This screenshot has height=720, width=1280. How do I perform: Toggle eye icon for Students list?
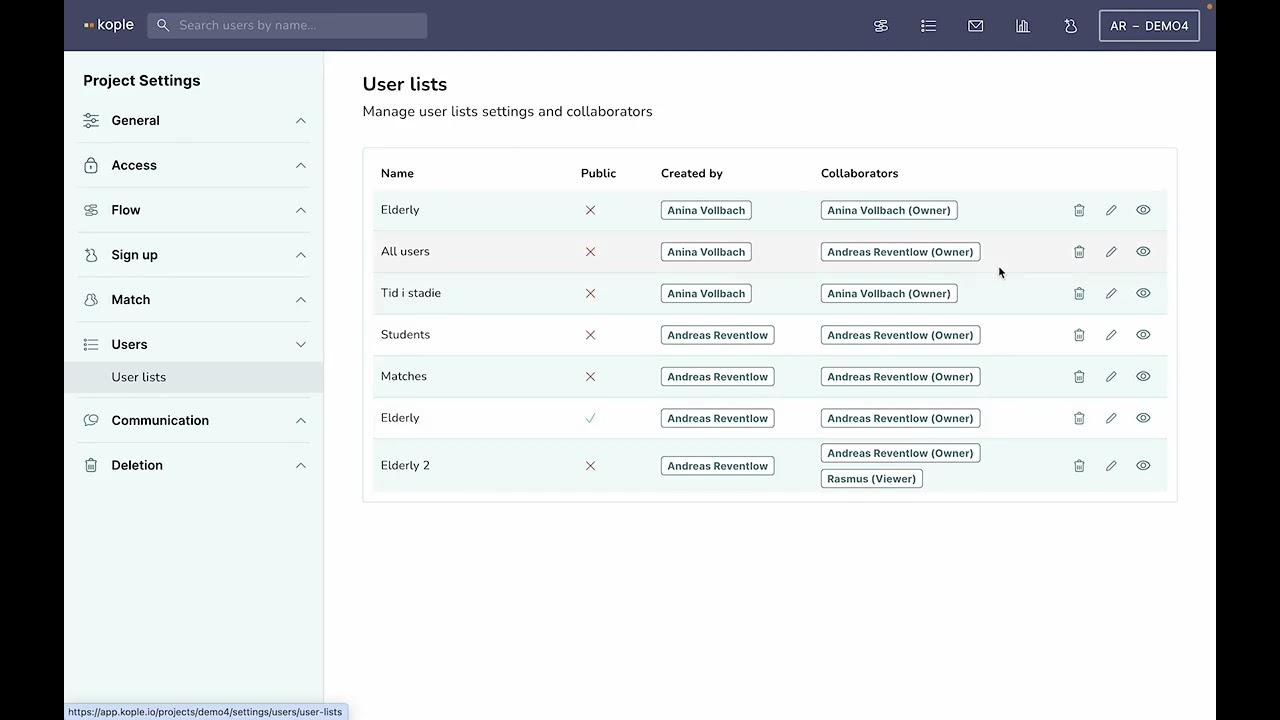coord(1143,335)
